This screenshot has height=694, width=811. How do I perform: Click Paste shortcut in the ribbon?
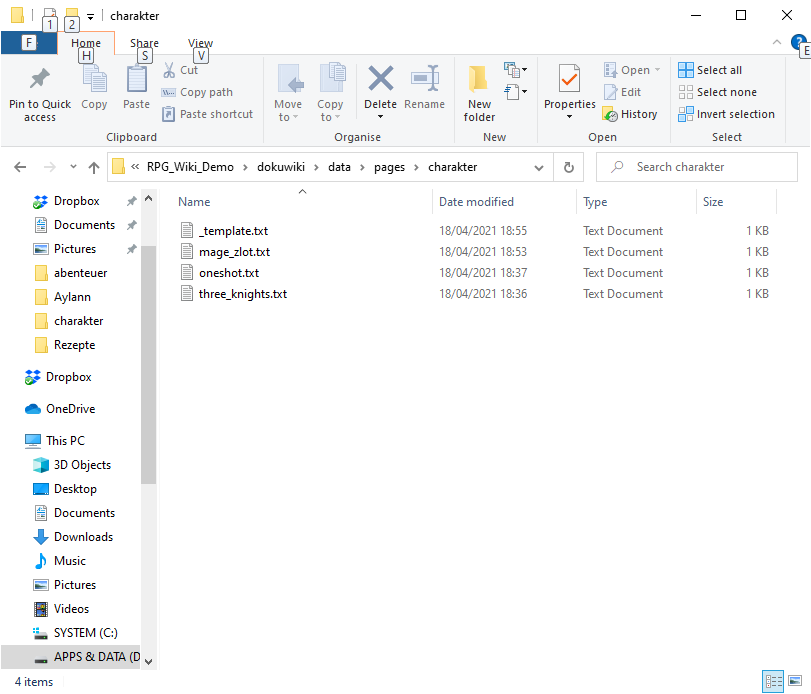click(207, 114)
